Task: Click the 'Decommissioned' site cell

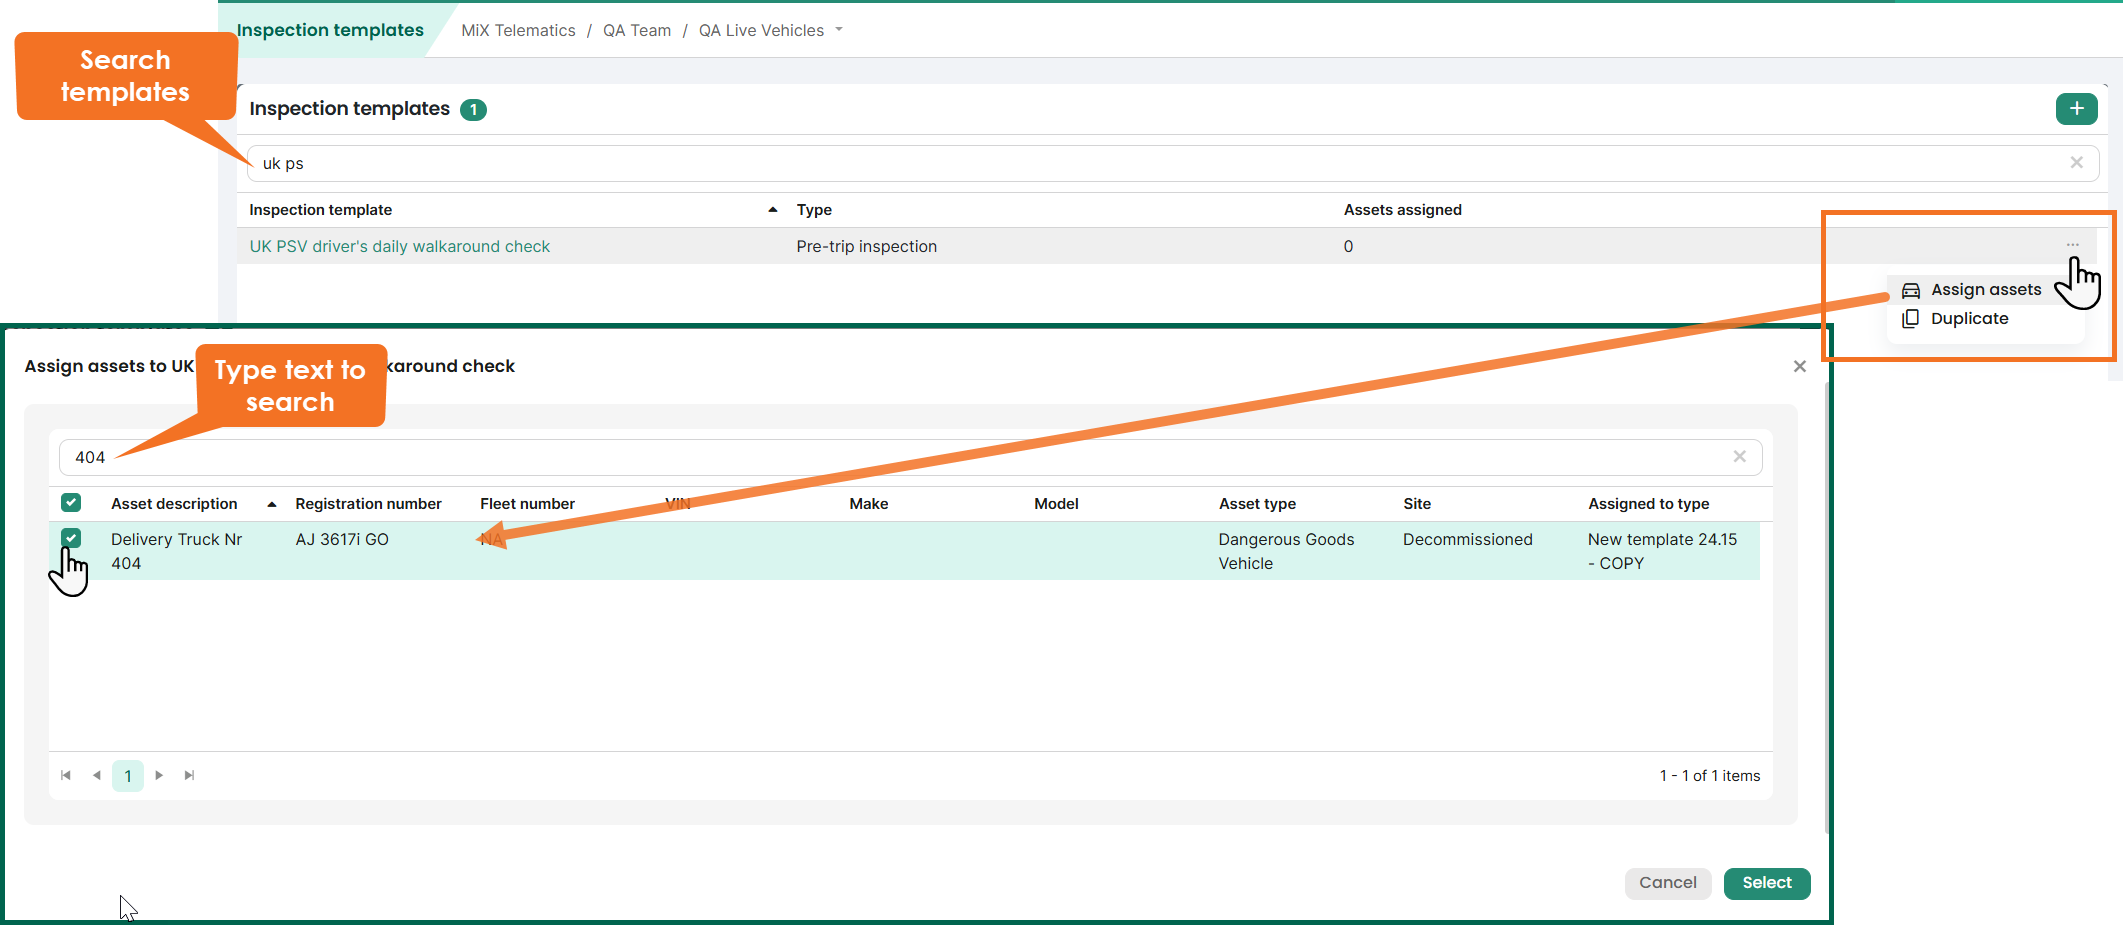Action: coord(1467,540)
